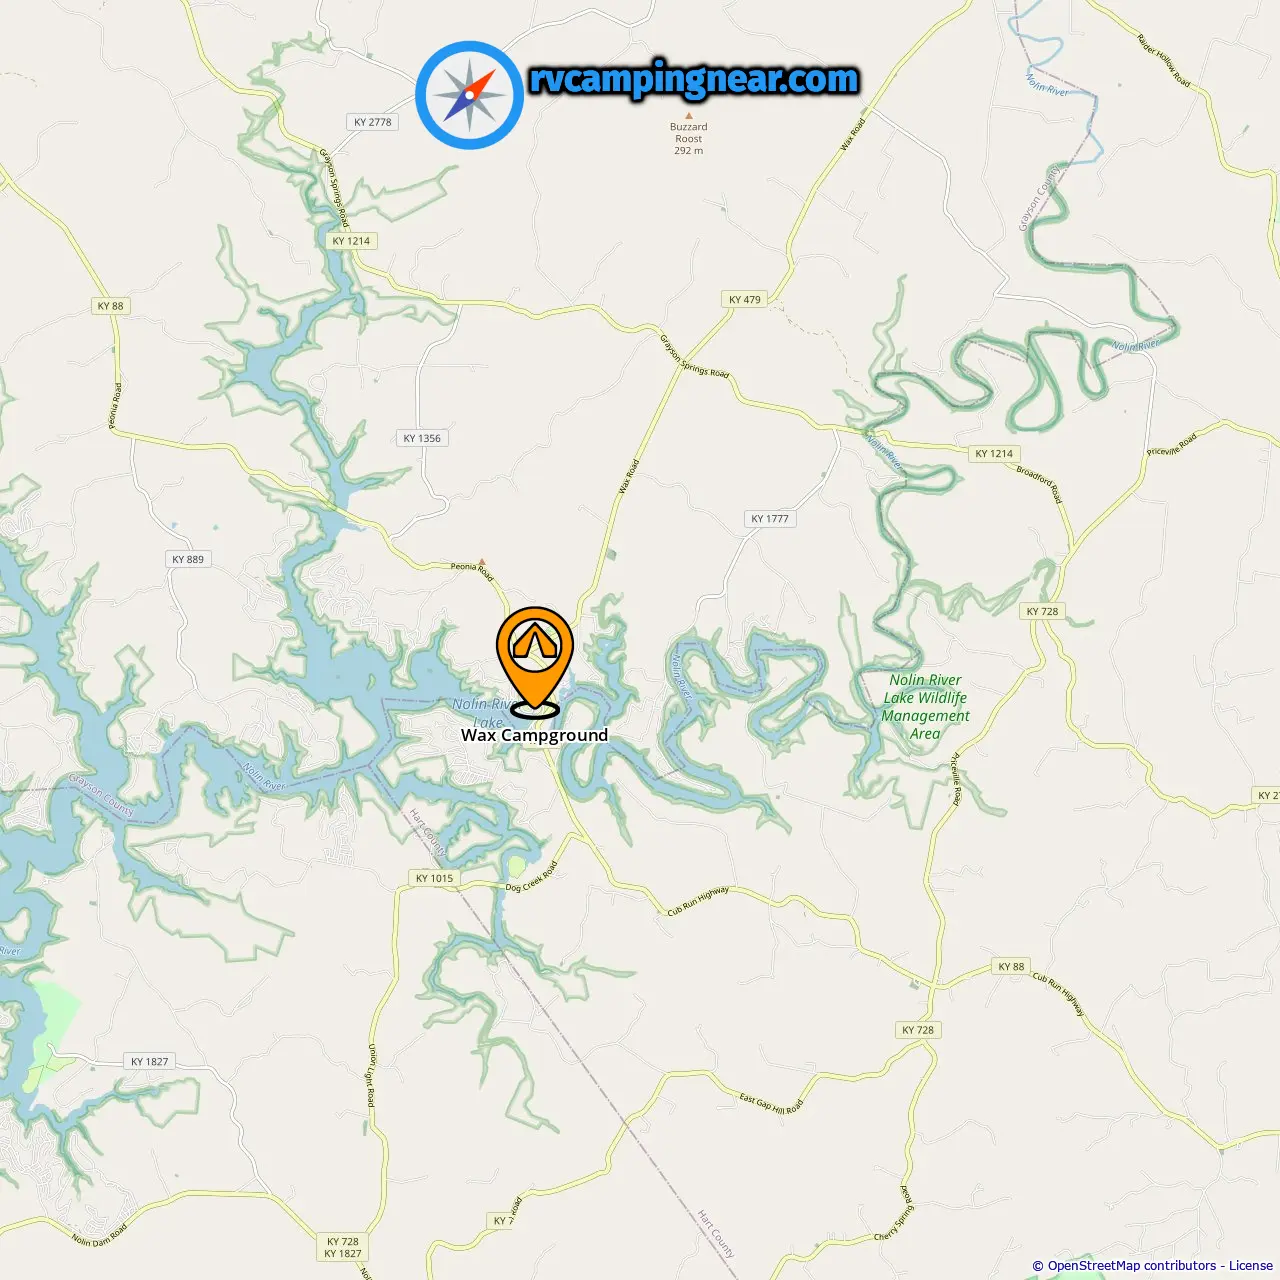1280x1280 pixels.
Task: Open the License link
Action: coord(1251,1265)
